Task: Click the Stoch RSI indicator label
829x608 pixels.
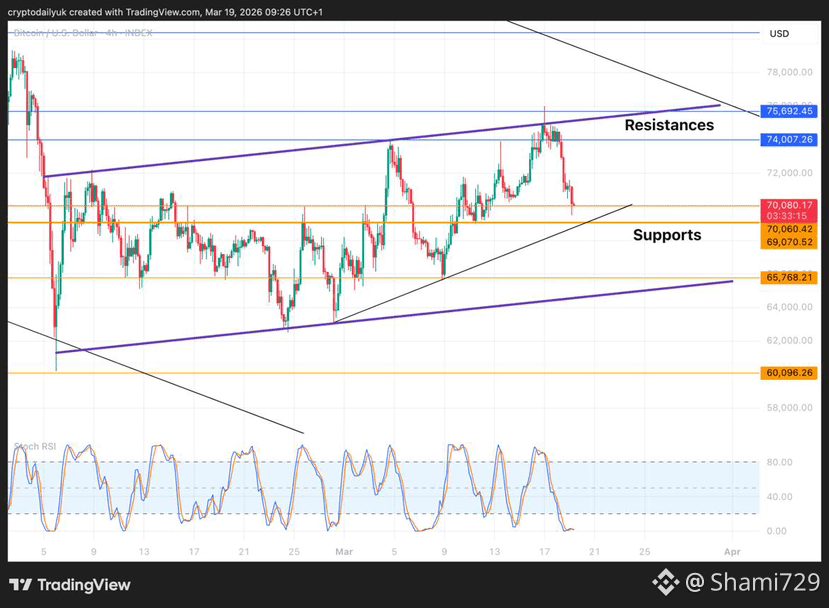Action: tap(35, 447)
